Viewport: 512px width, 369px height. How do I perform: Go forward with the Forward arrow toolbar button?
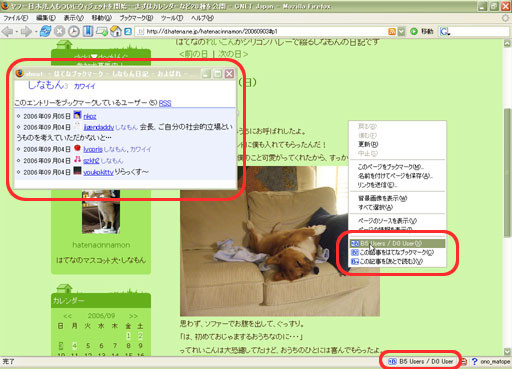click(26, 32)
